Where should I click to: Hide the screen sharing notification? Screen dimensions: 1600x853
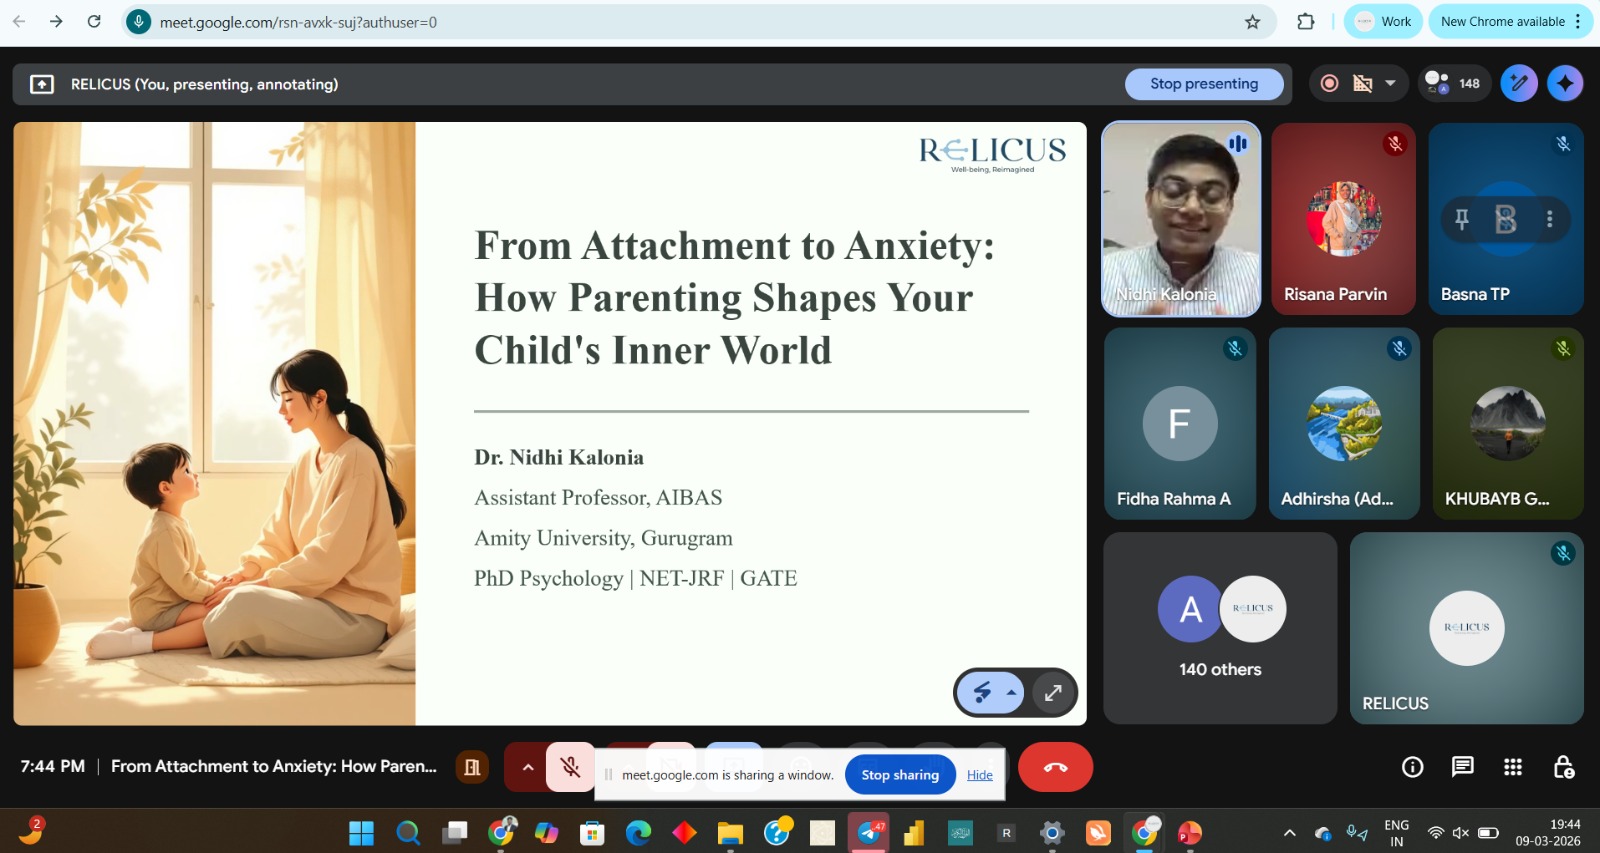[x=979, y=775]
